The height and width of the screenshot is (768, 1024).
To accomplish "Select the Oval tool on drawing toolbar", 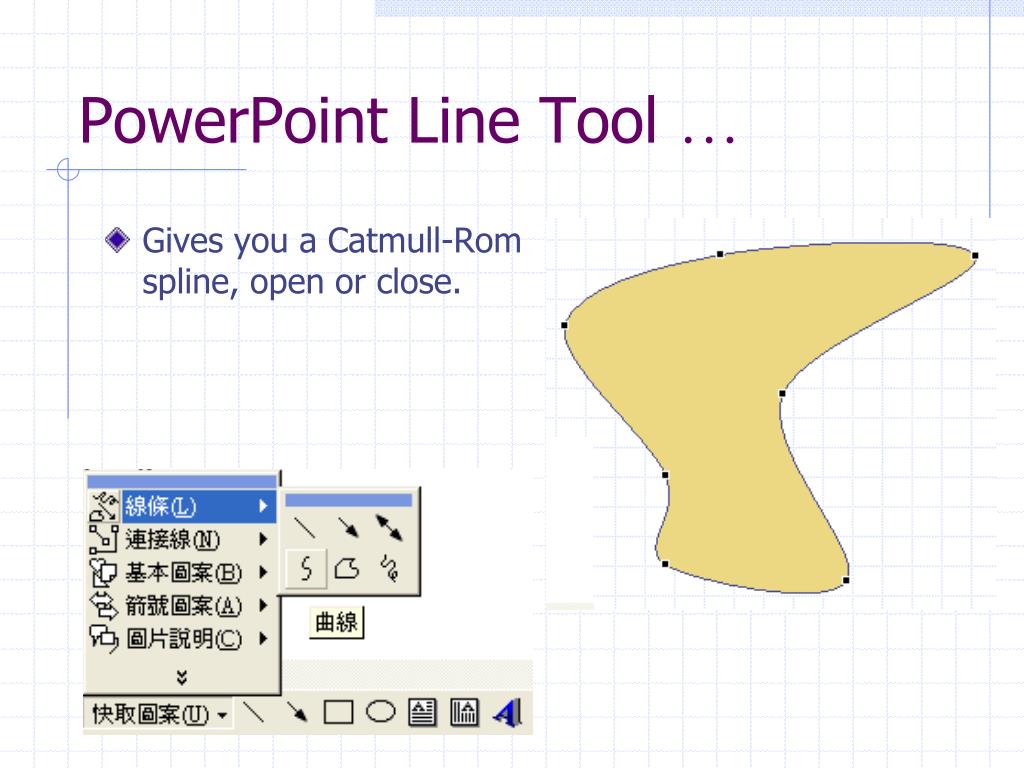I will 380,712.
